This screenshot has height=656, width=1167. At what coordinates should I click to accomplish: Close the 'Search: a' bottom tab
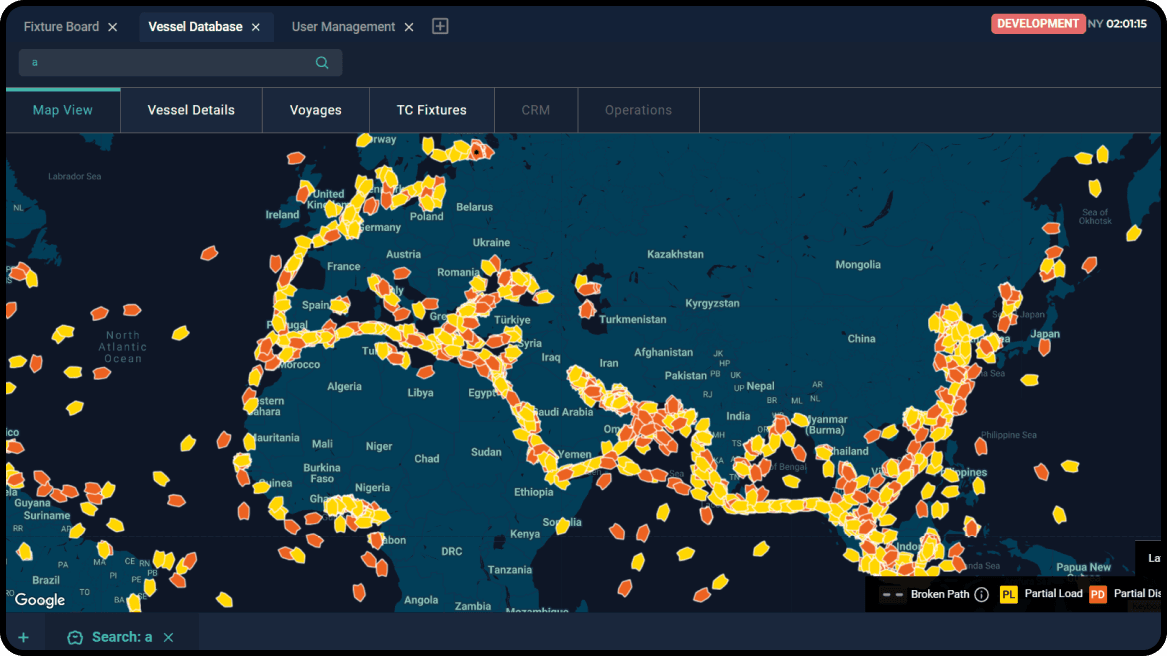click(168, 637)
